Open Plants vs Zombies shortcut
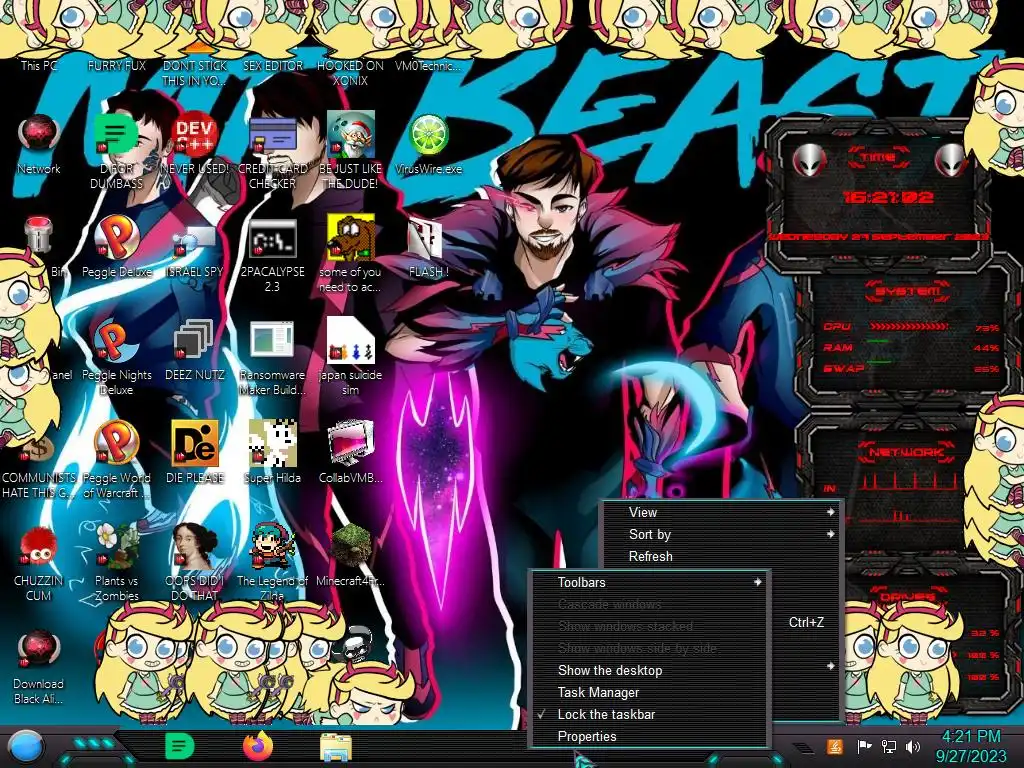 click(x=116, y=547)
